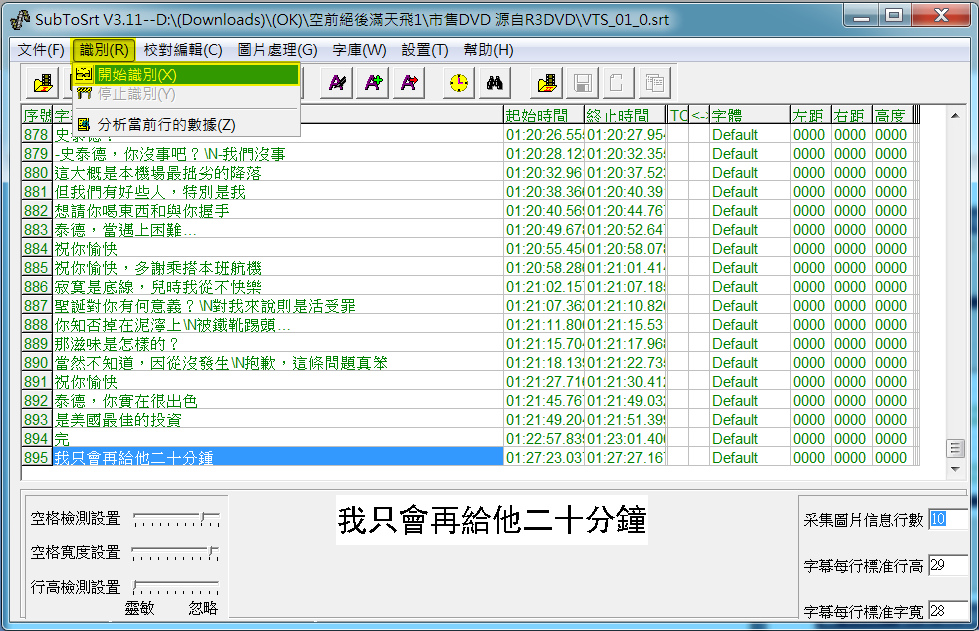Choose 停止識別(Y) menu entry
The image size is (979, 631).
click(186, 94)
